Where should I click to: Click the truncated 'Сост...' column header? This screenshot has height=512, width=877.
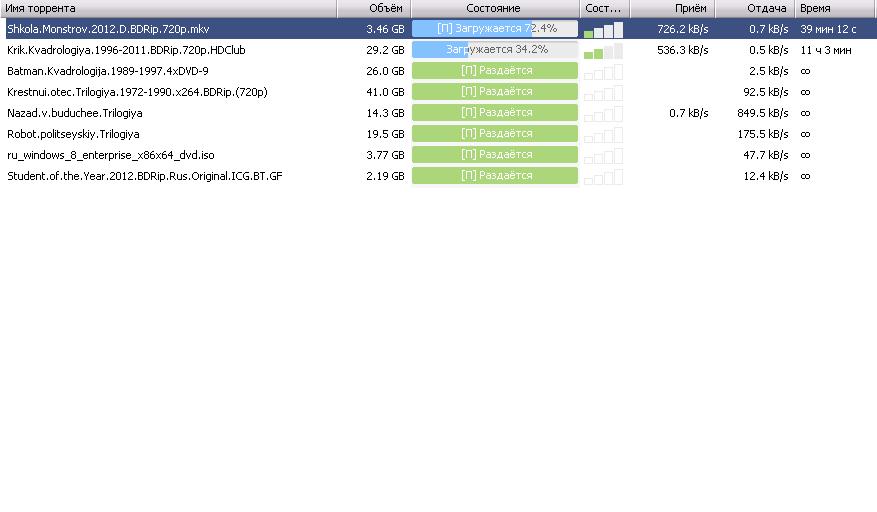pos(603,8)
